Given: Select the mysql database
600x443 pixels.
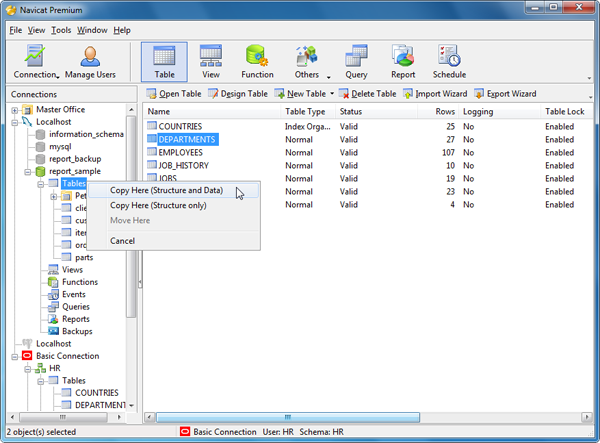Looking at the screenshot, I should click(x=60, y=147).
